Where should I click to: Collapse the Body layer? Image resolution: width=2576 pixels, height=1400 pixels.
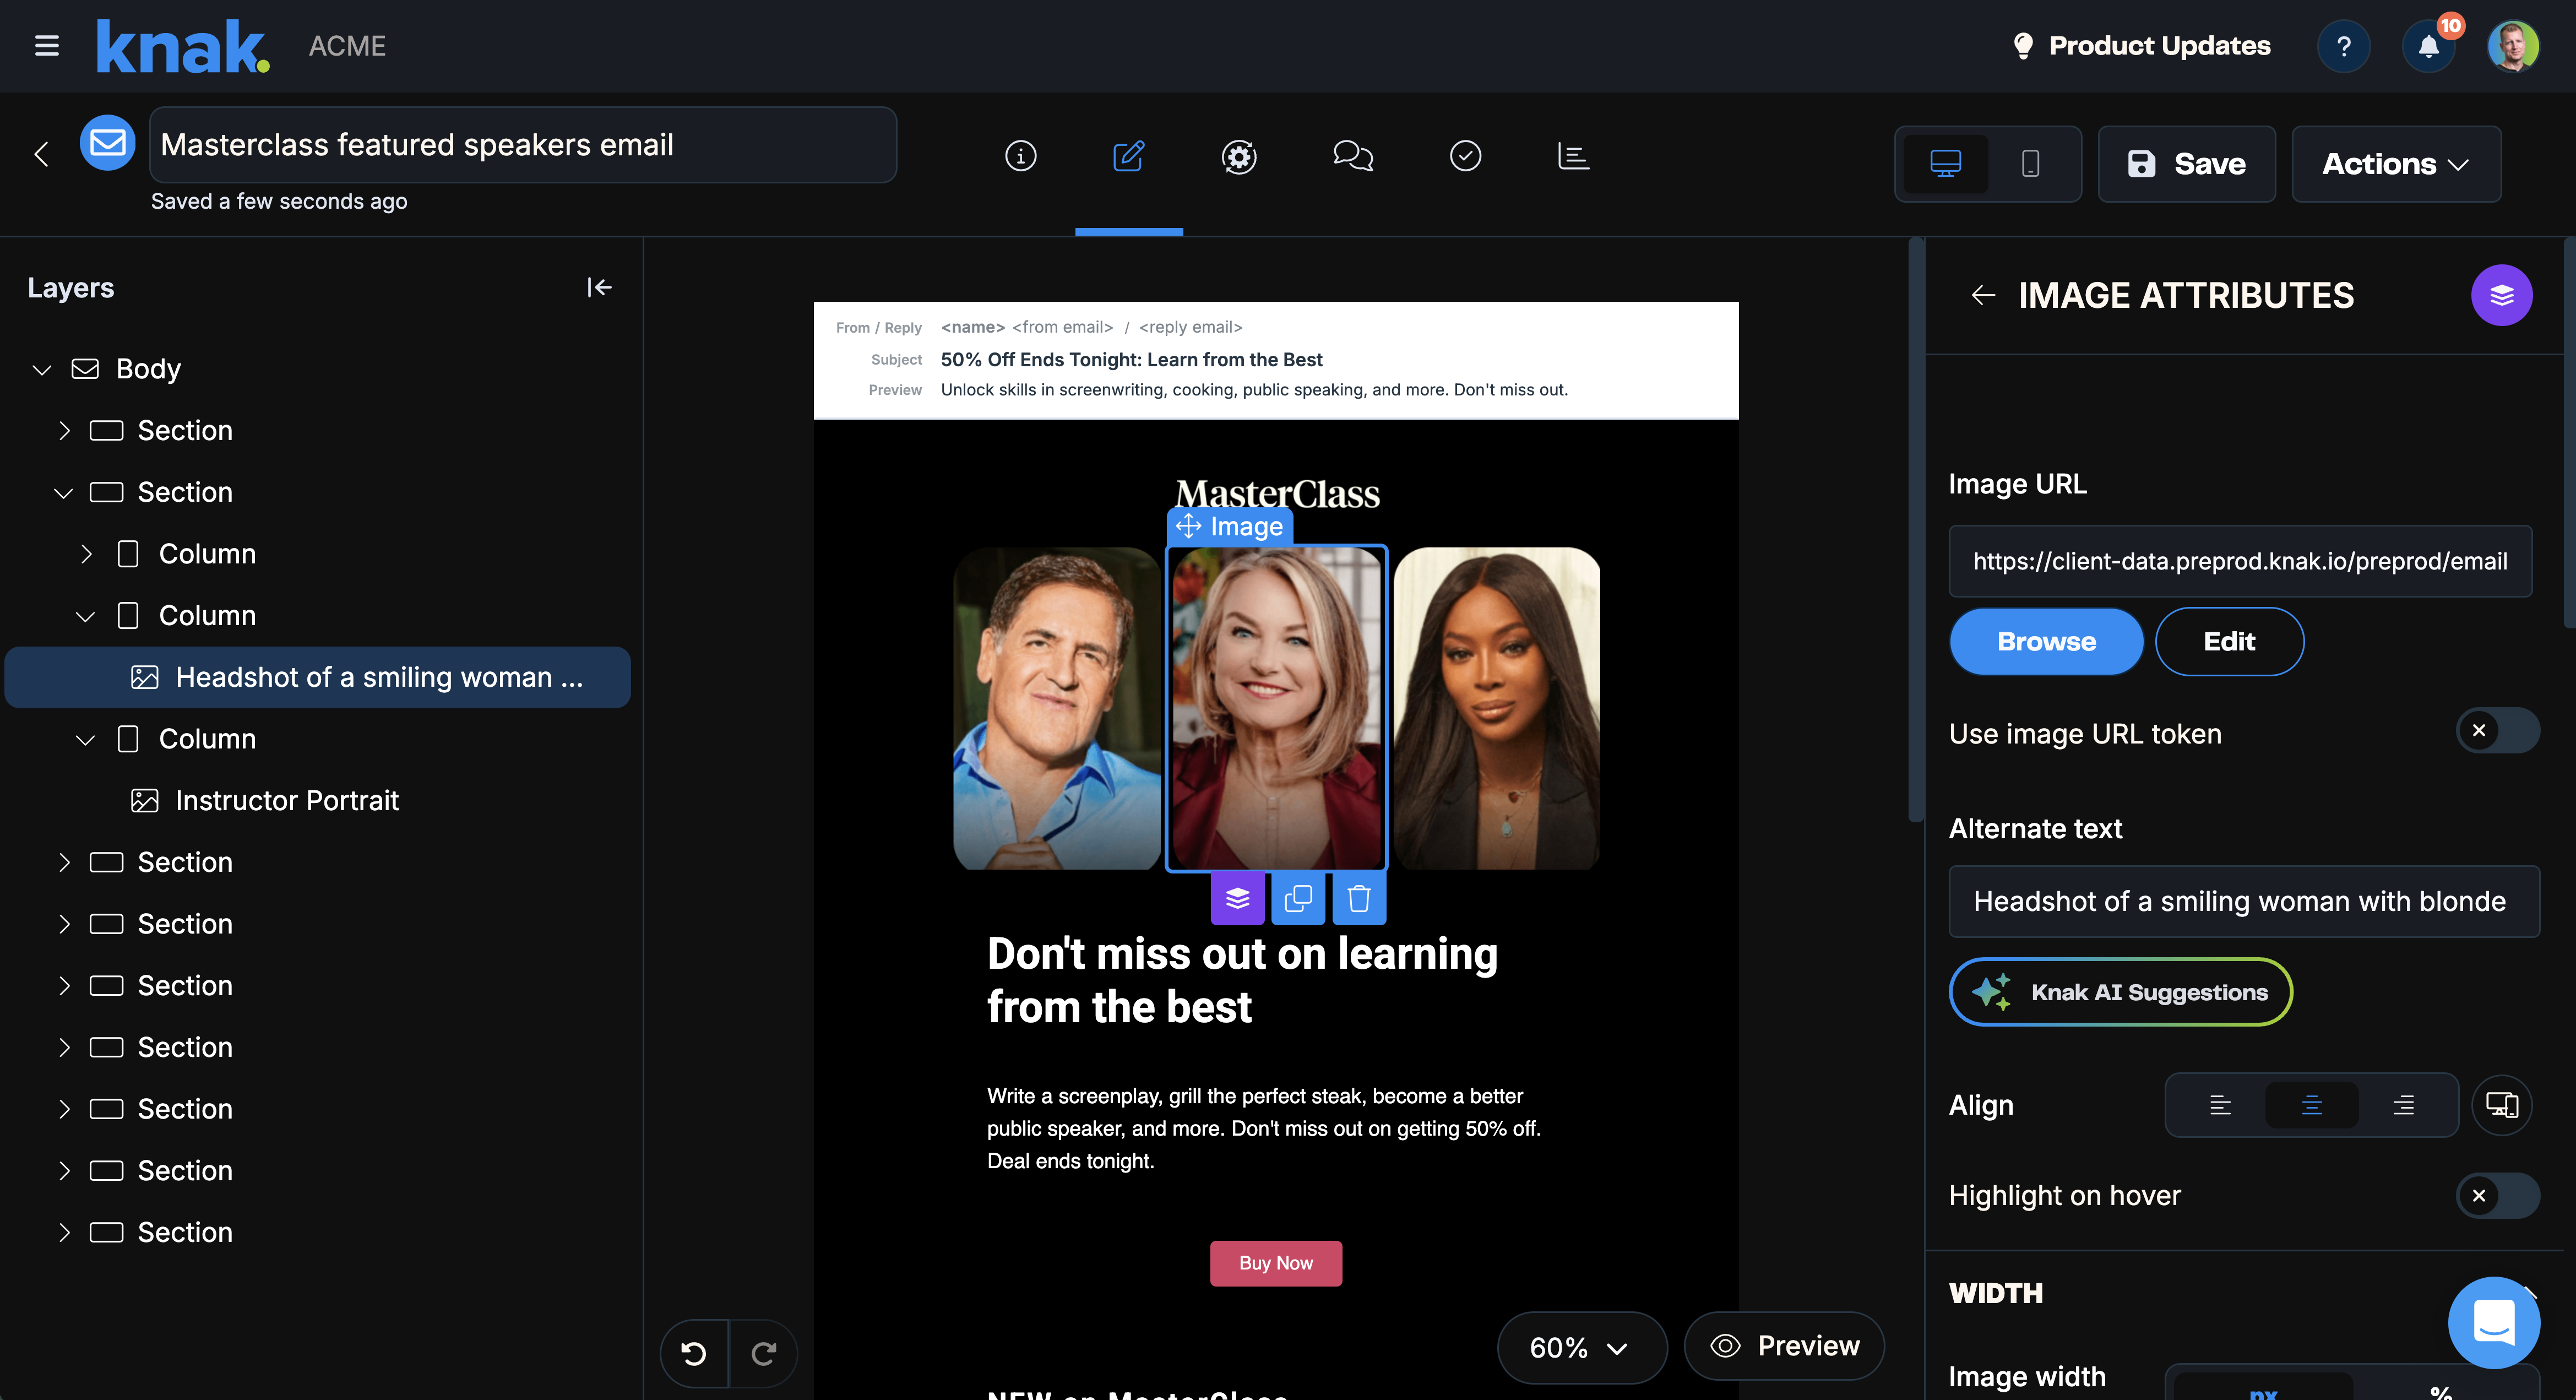pyautogui.click(x=41, y=370)
